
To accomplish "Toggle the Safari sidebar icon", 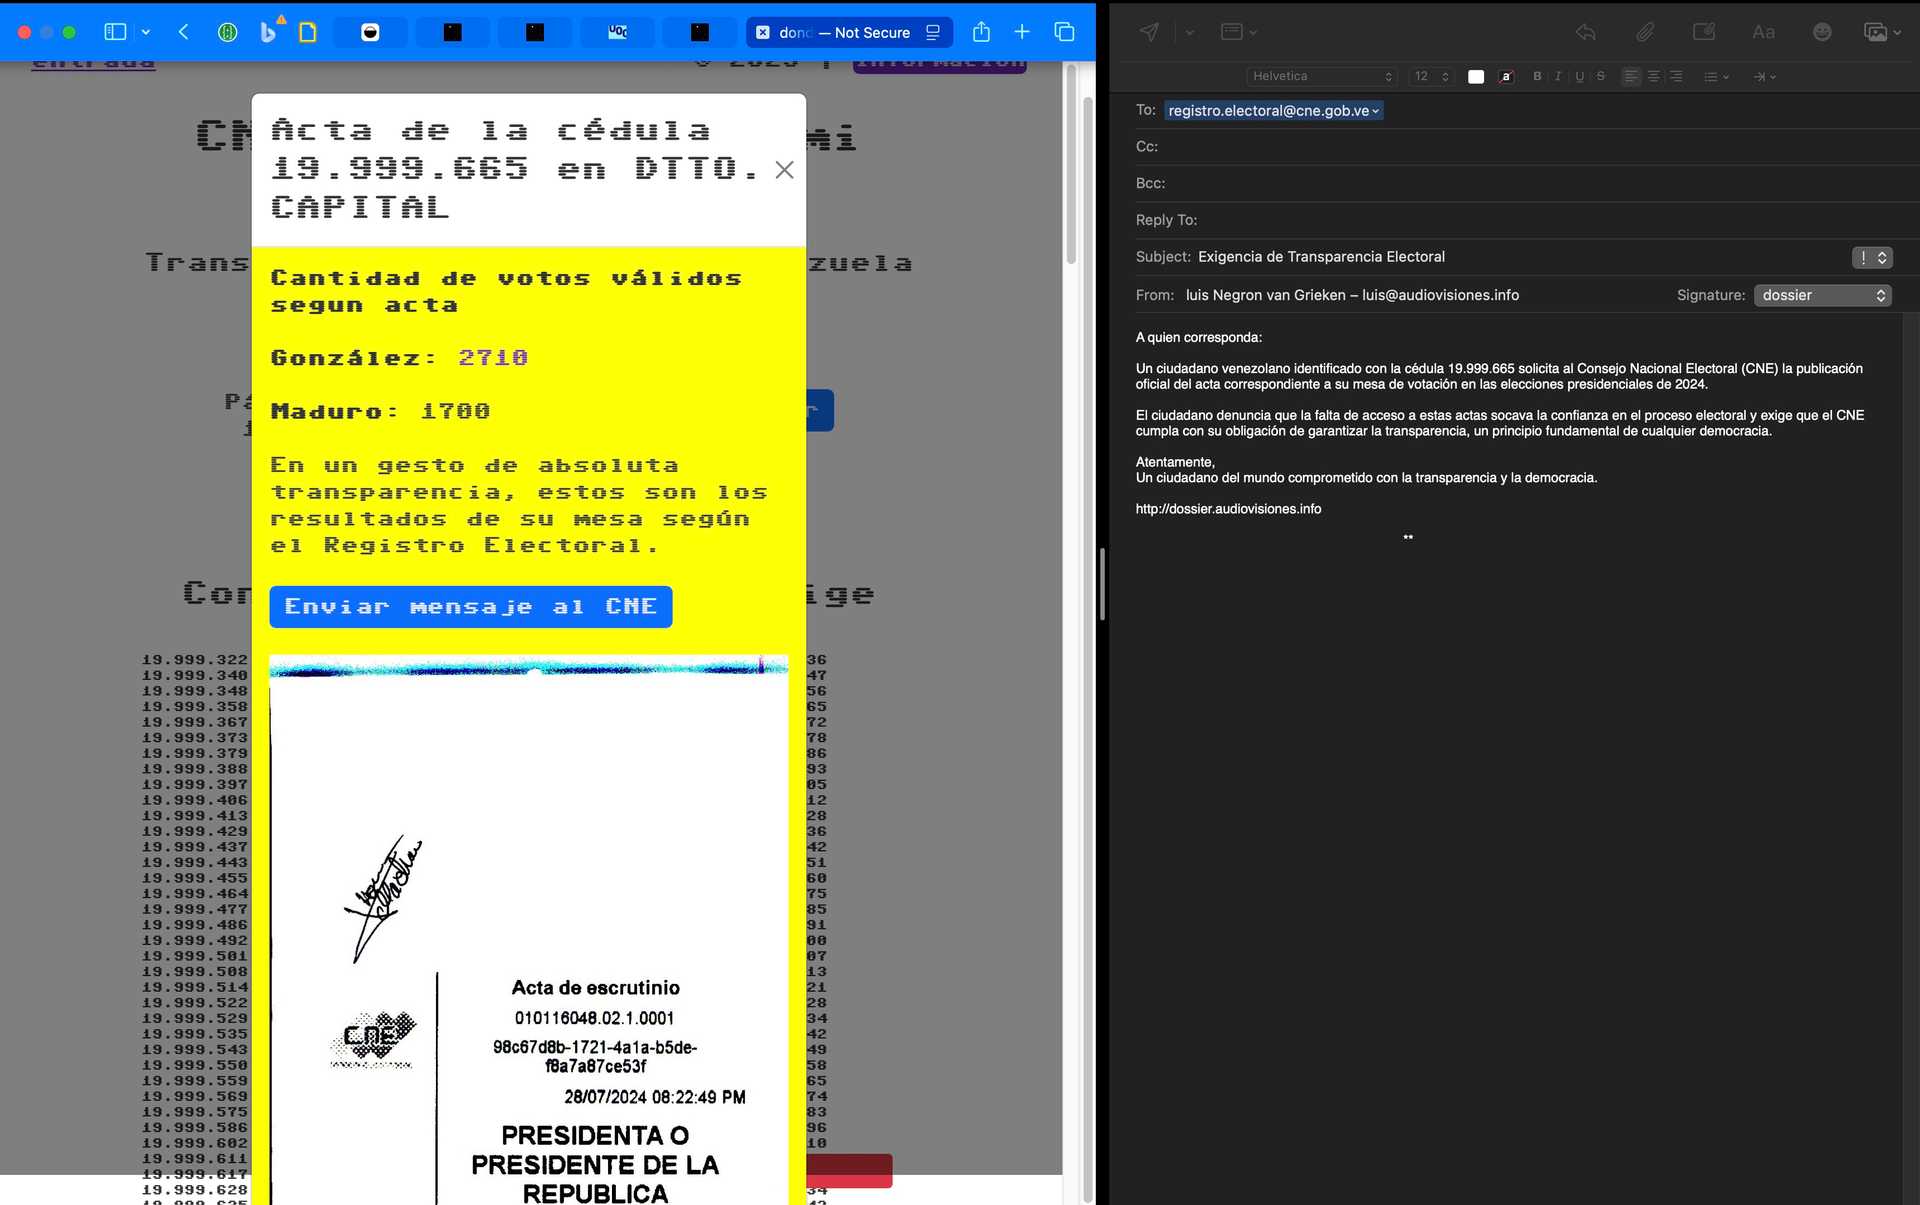I will coord(115,32).
